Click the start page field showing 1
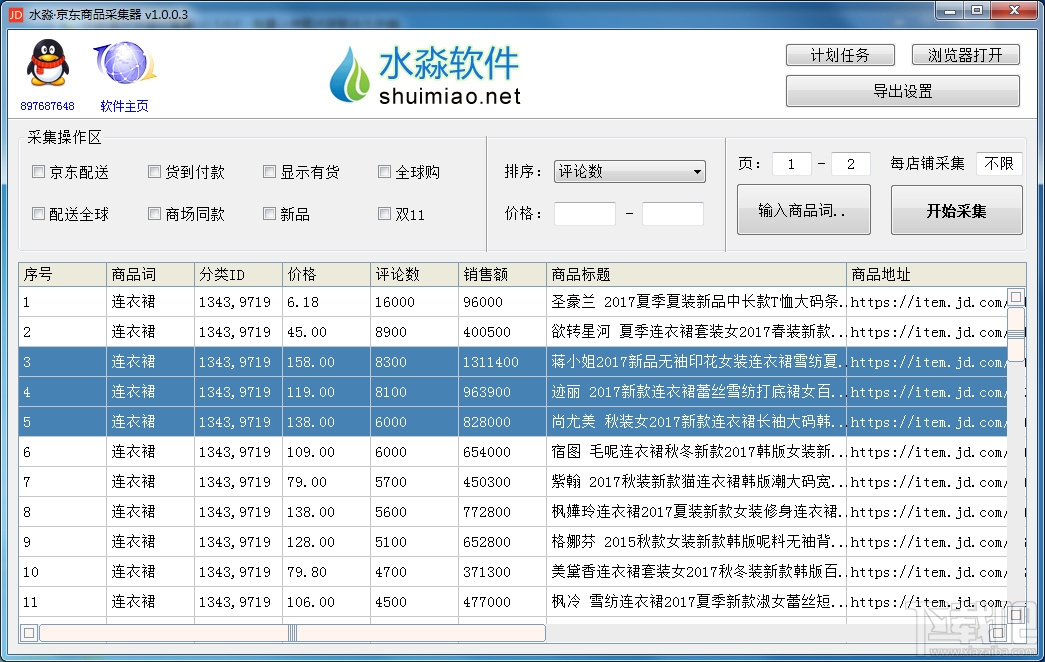1045x662 pixels. pos(791,164)
